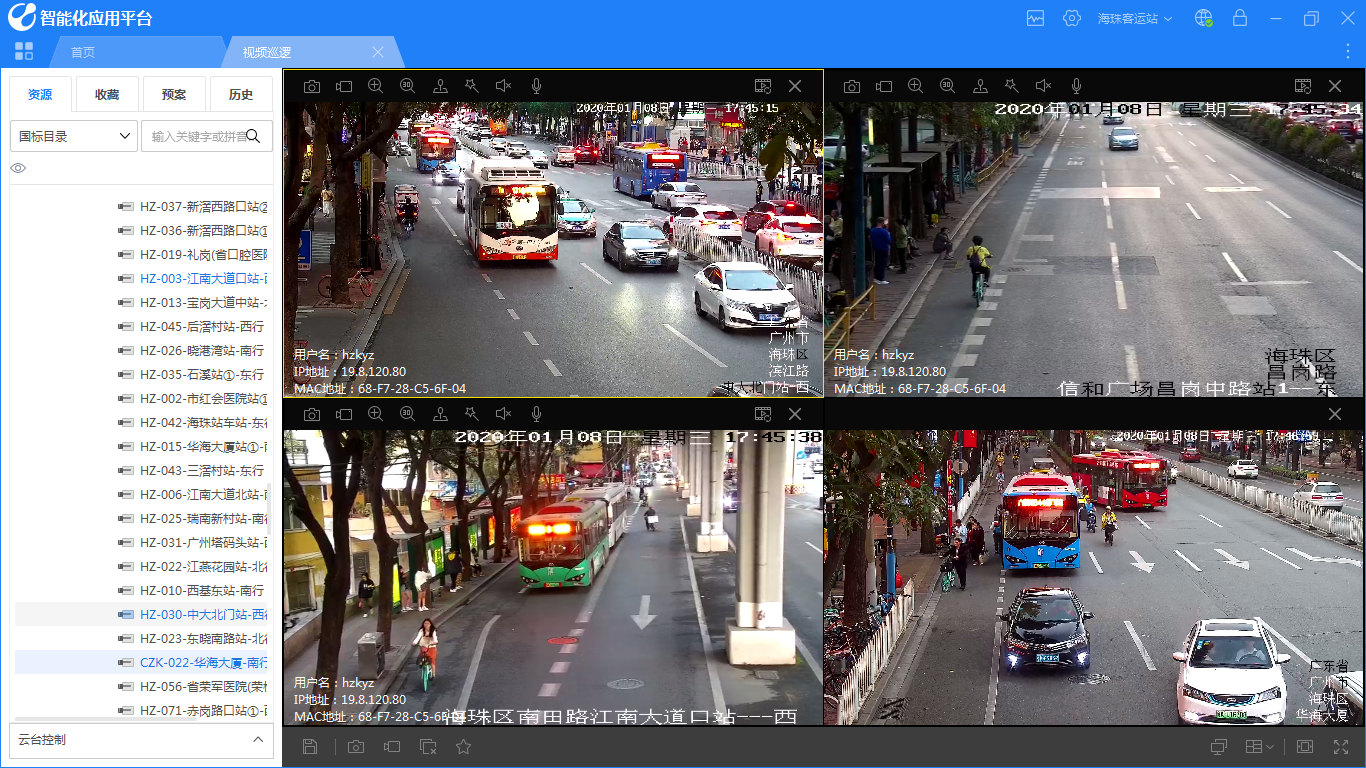1366x768 pixels.
Task: Toggle the eye visibility icon in the resource panel
Action: [x=18, y=168]
